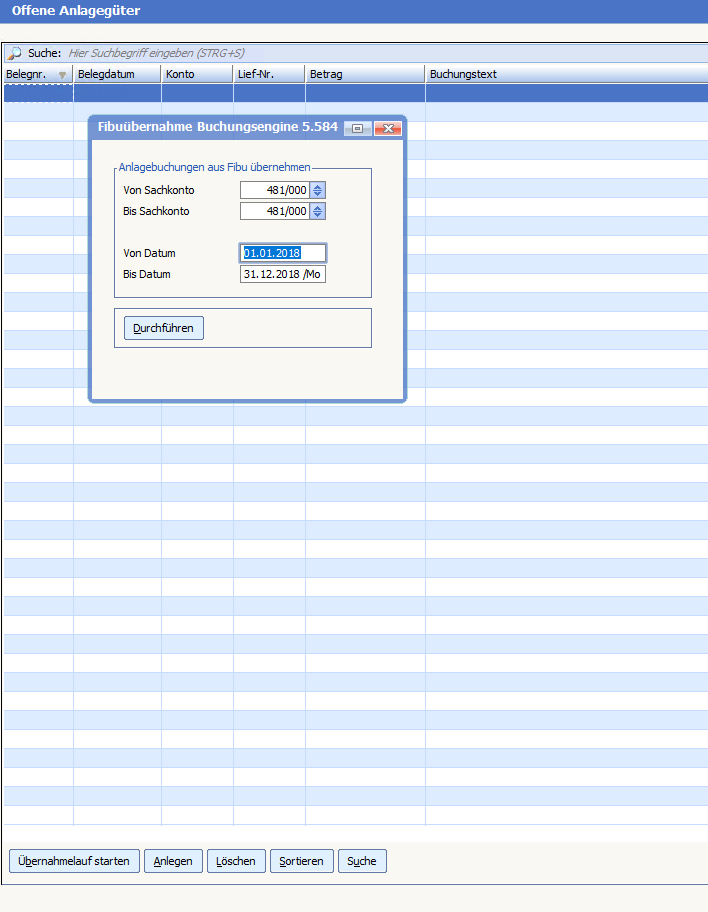Click the Suche button at bottom
The image size is (708, 912).
point(362,861)
